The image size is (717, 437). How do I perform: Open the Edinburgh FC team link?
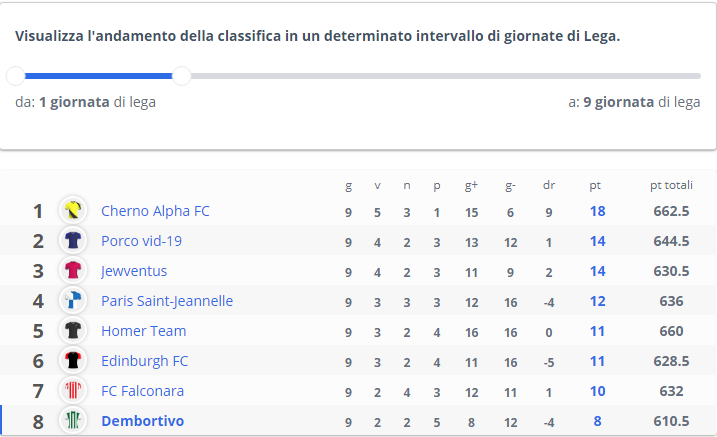click(x=144, y=361)
